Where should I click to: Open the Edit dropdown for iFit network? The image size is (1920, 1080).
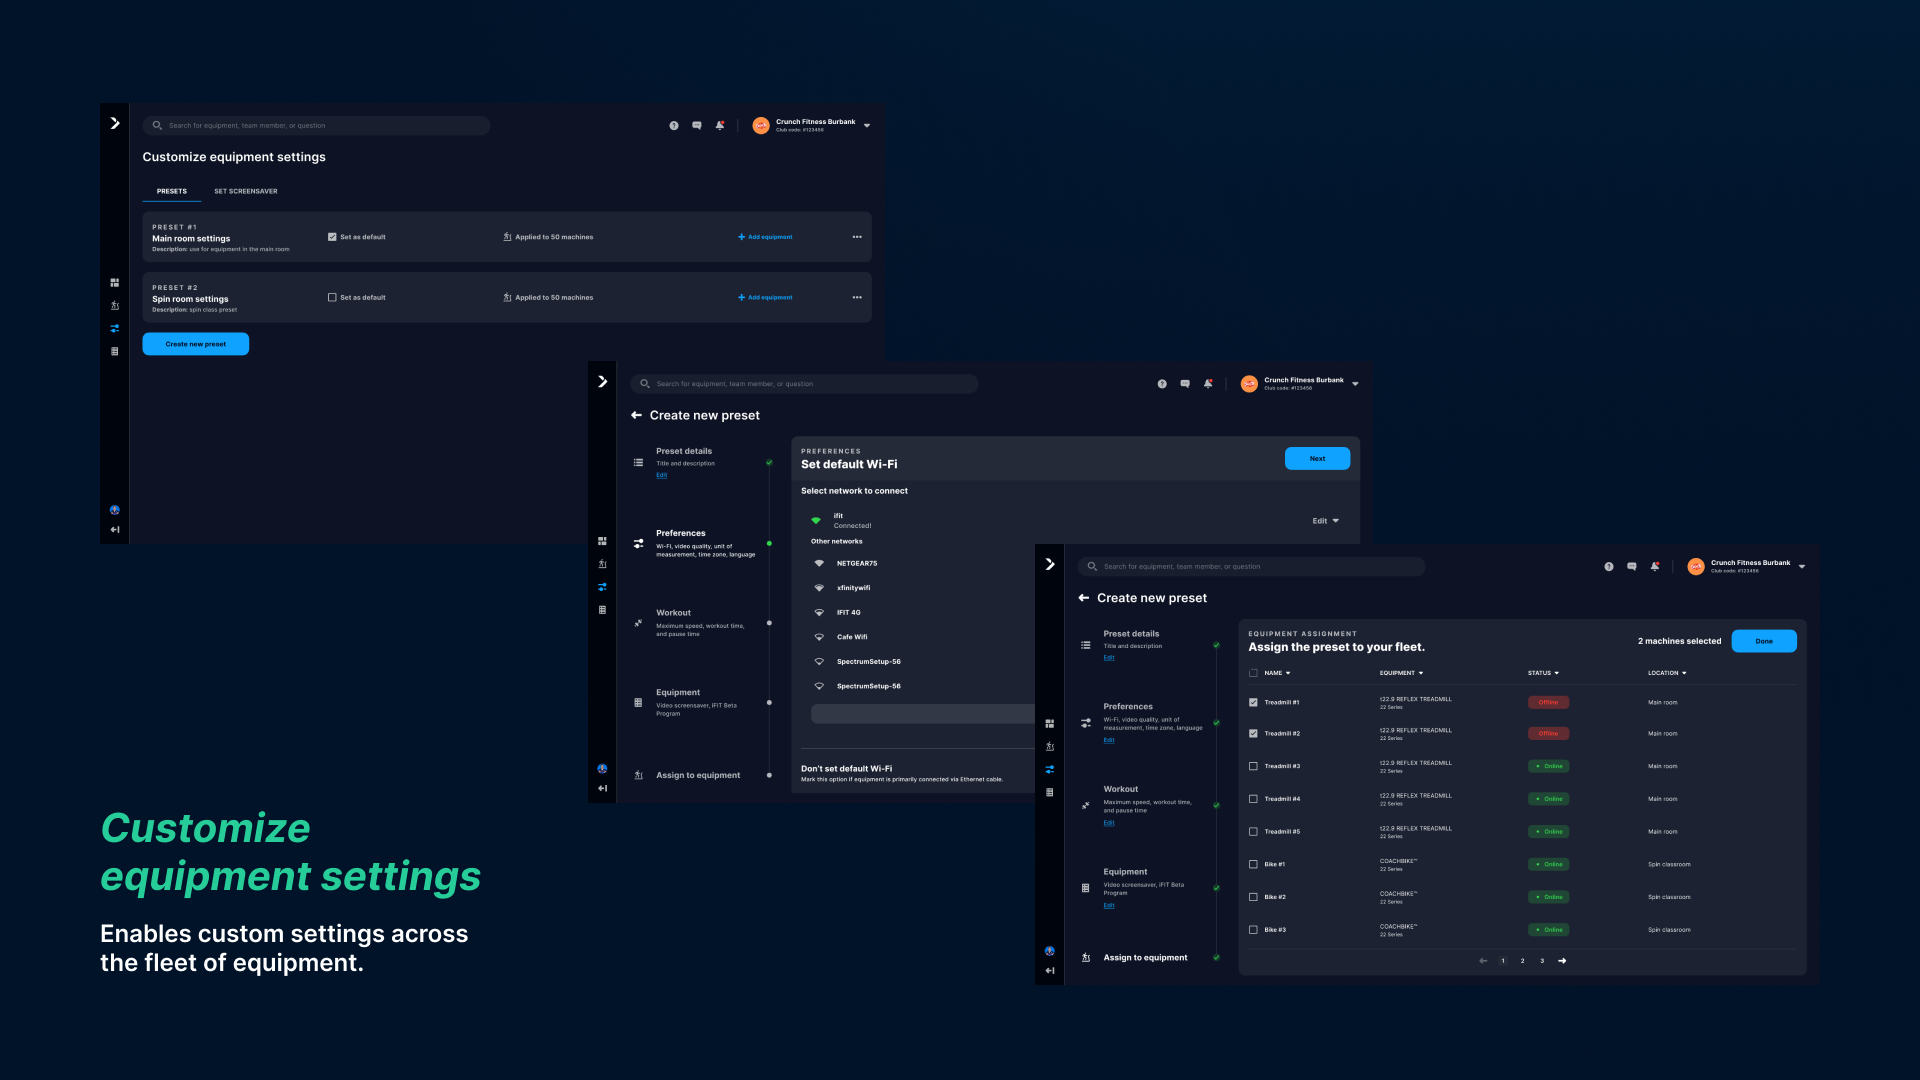coord(1325,521)
